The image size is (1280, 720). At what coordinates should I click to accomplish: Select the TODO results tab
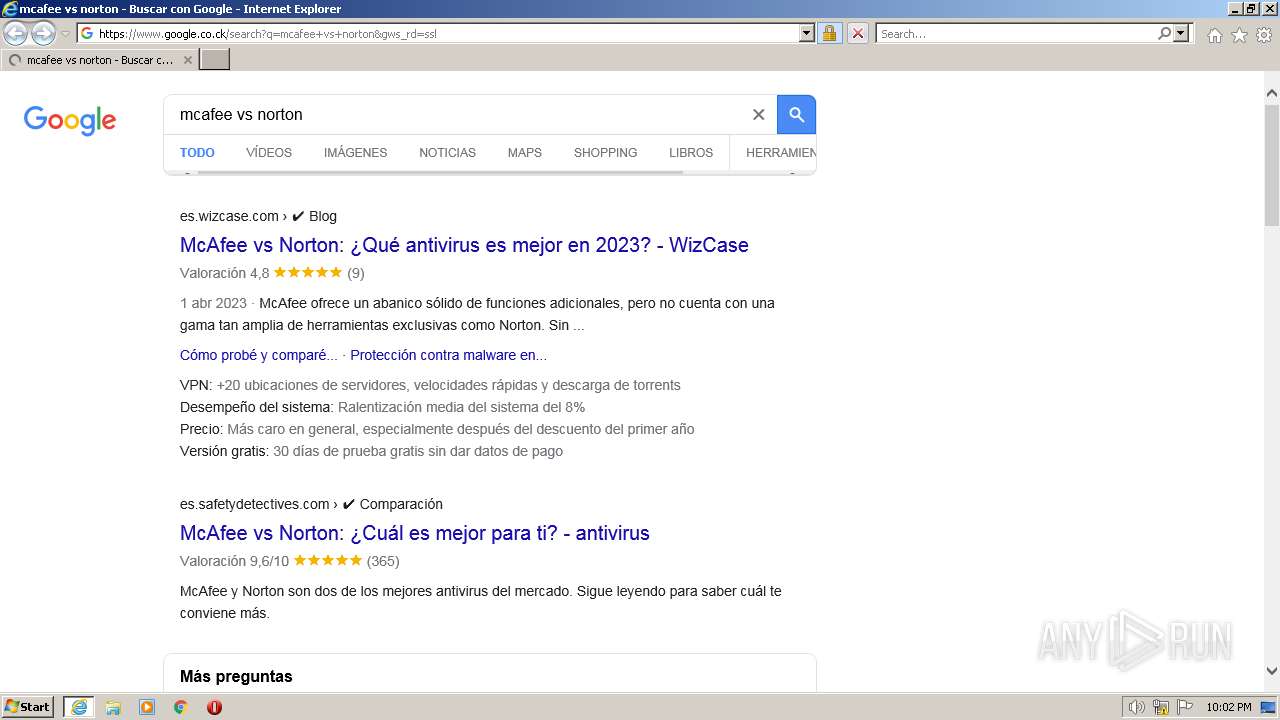coord(197,153)
